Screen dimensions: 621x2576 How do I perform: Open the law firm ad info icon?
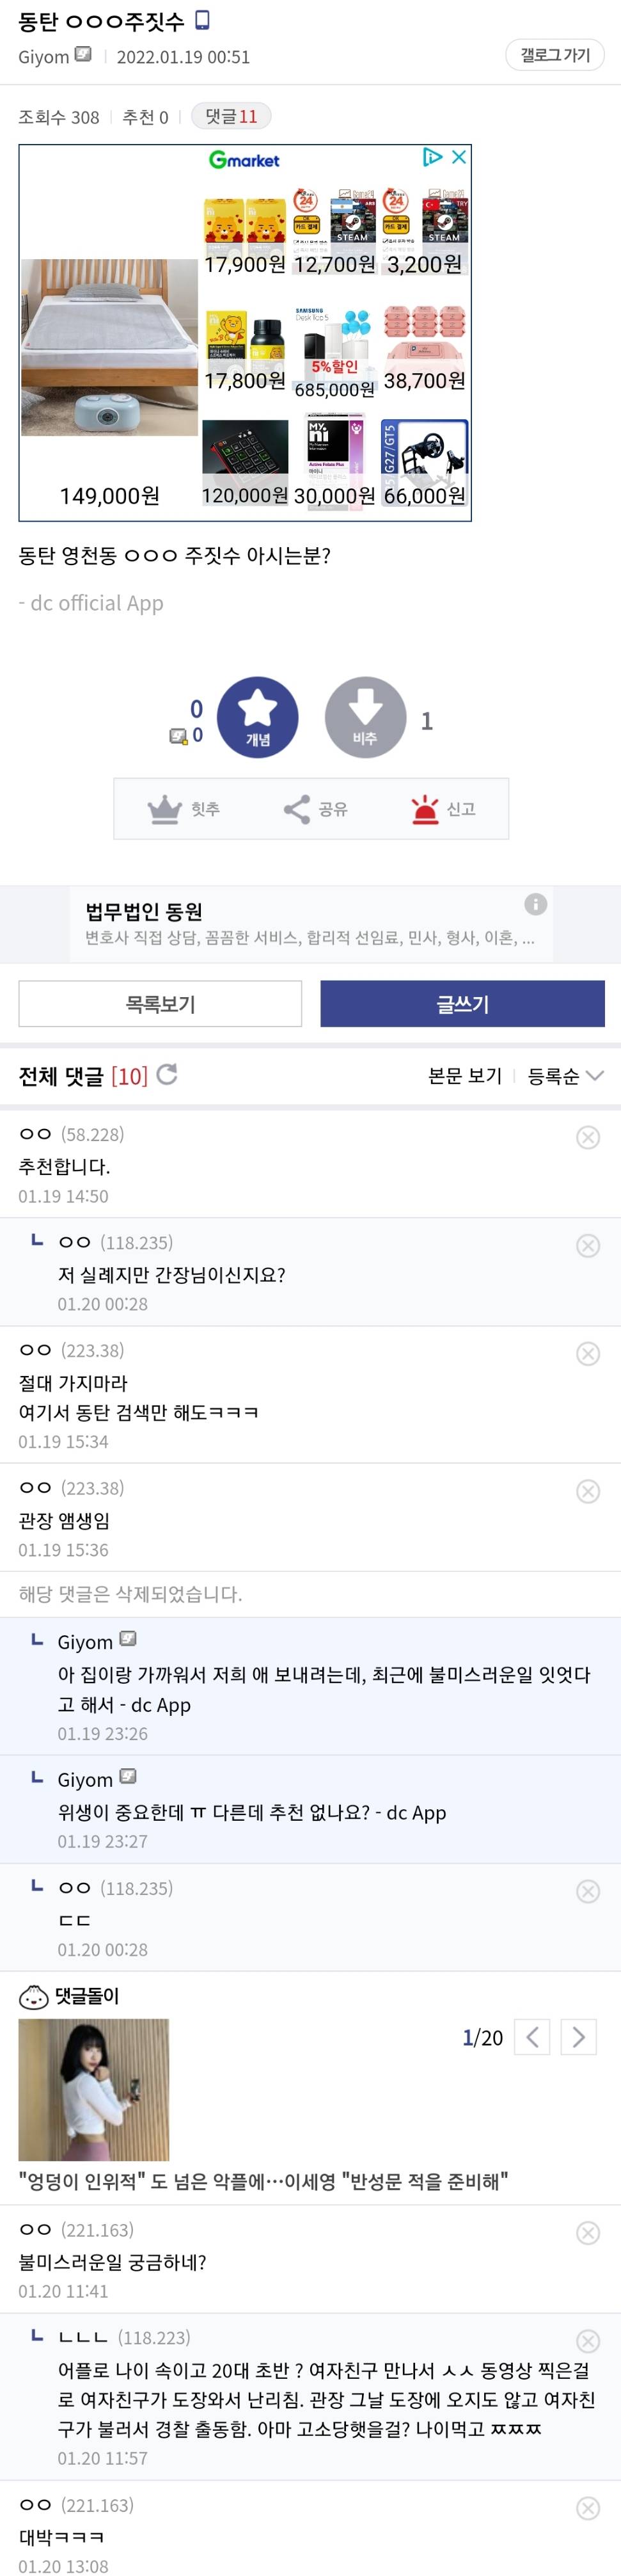[536, 904]
